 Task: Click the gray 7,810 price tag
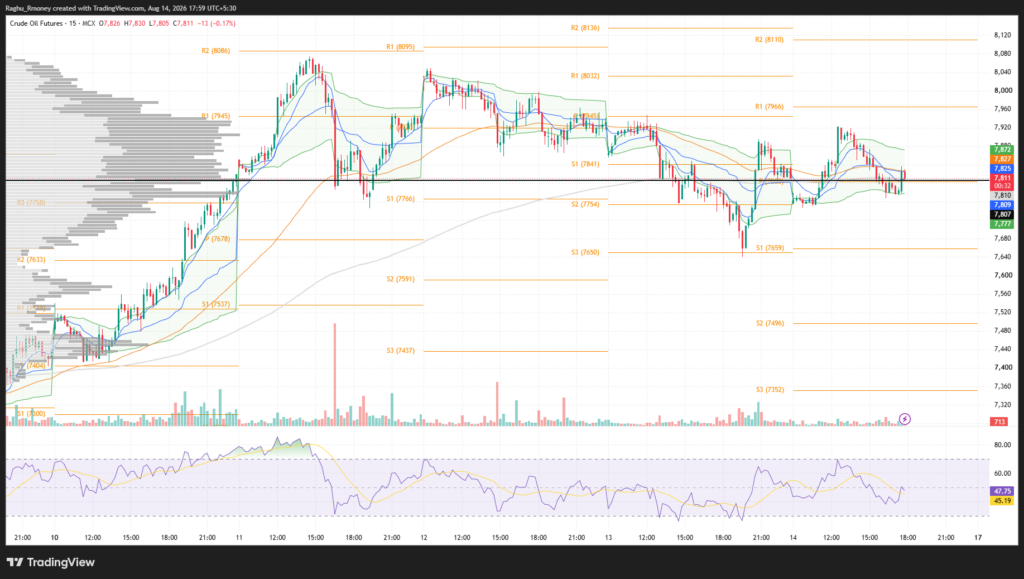pyautogui.click(x=1002, y=195)
